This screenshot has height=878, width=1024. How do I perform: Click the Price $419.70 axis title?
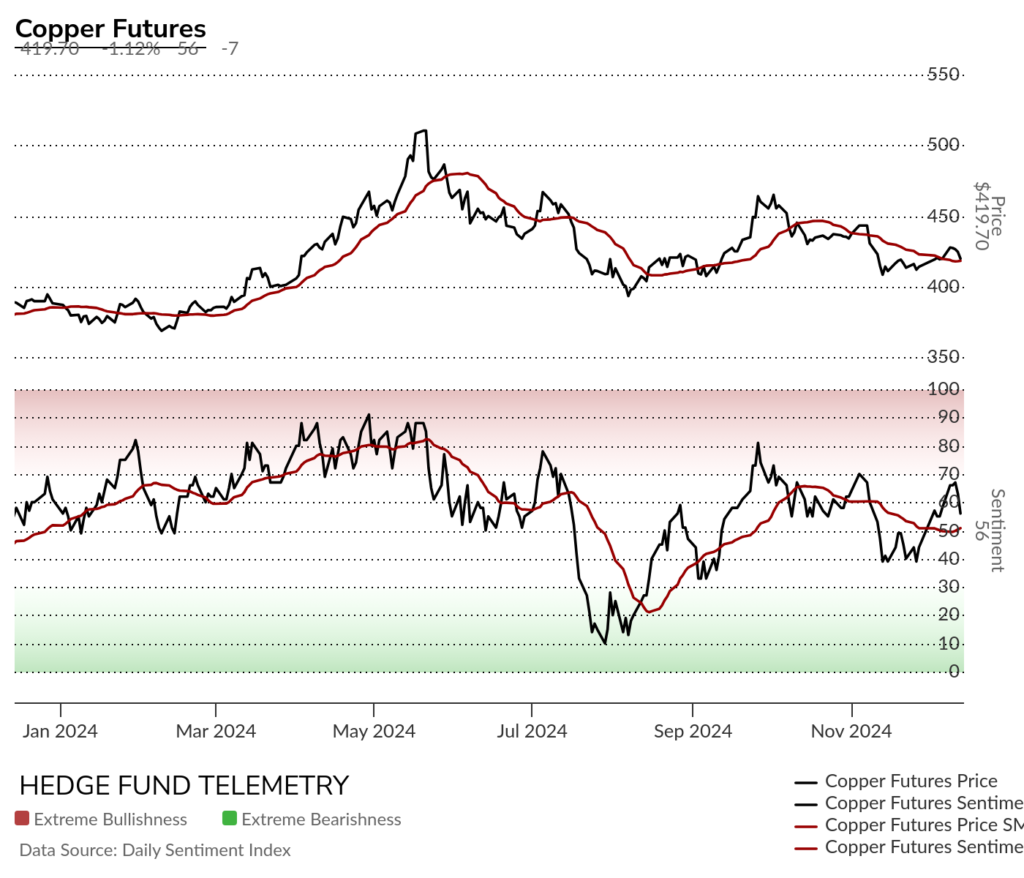989,216
